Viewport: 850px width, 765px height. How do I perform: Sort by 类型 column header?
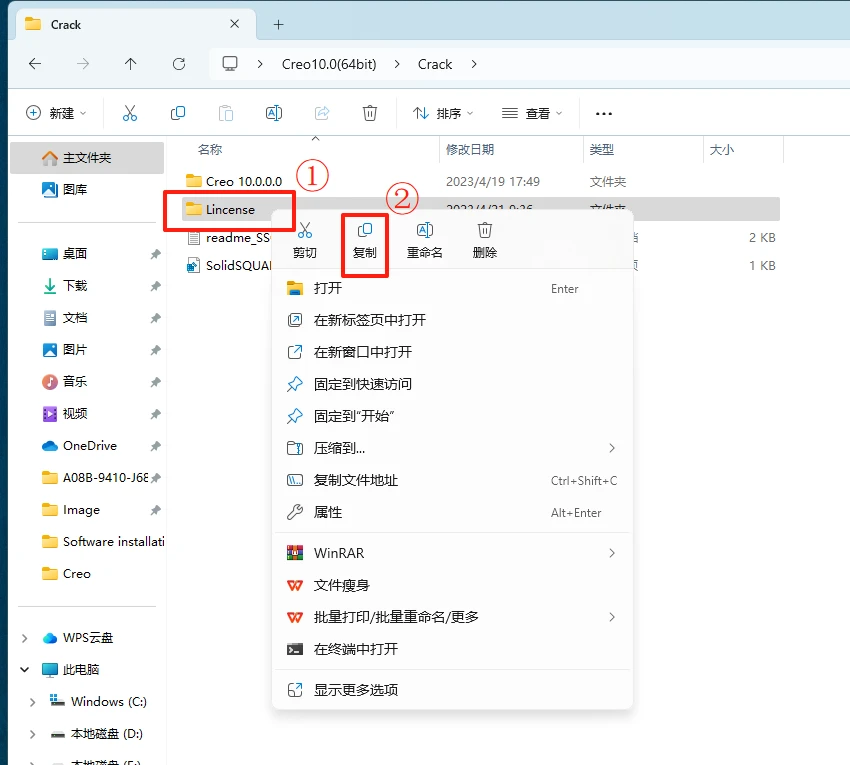click(602, 150)
